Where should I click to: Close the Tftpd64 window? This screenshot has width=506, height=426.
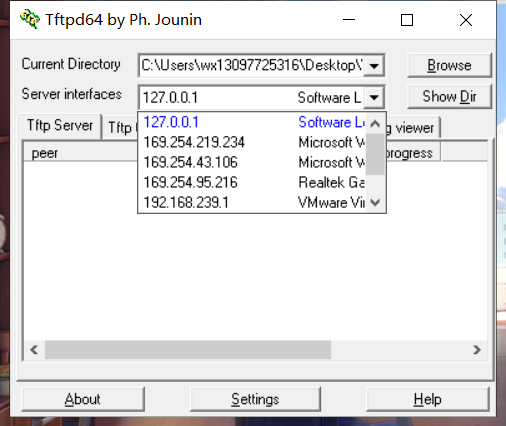tap(466, 20)
